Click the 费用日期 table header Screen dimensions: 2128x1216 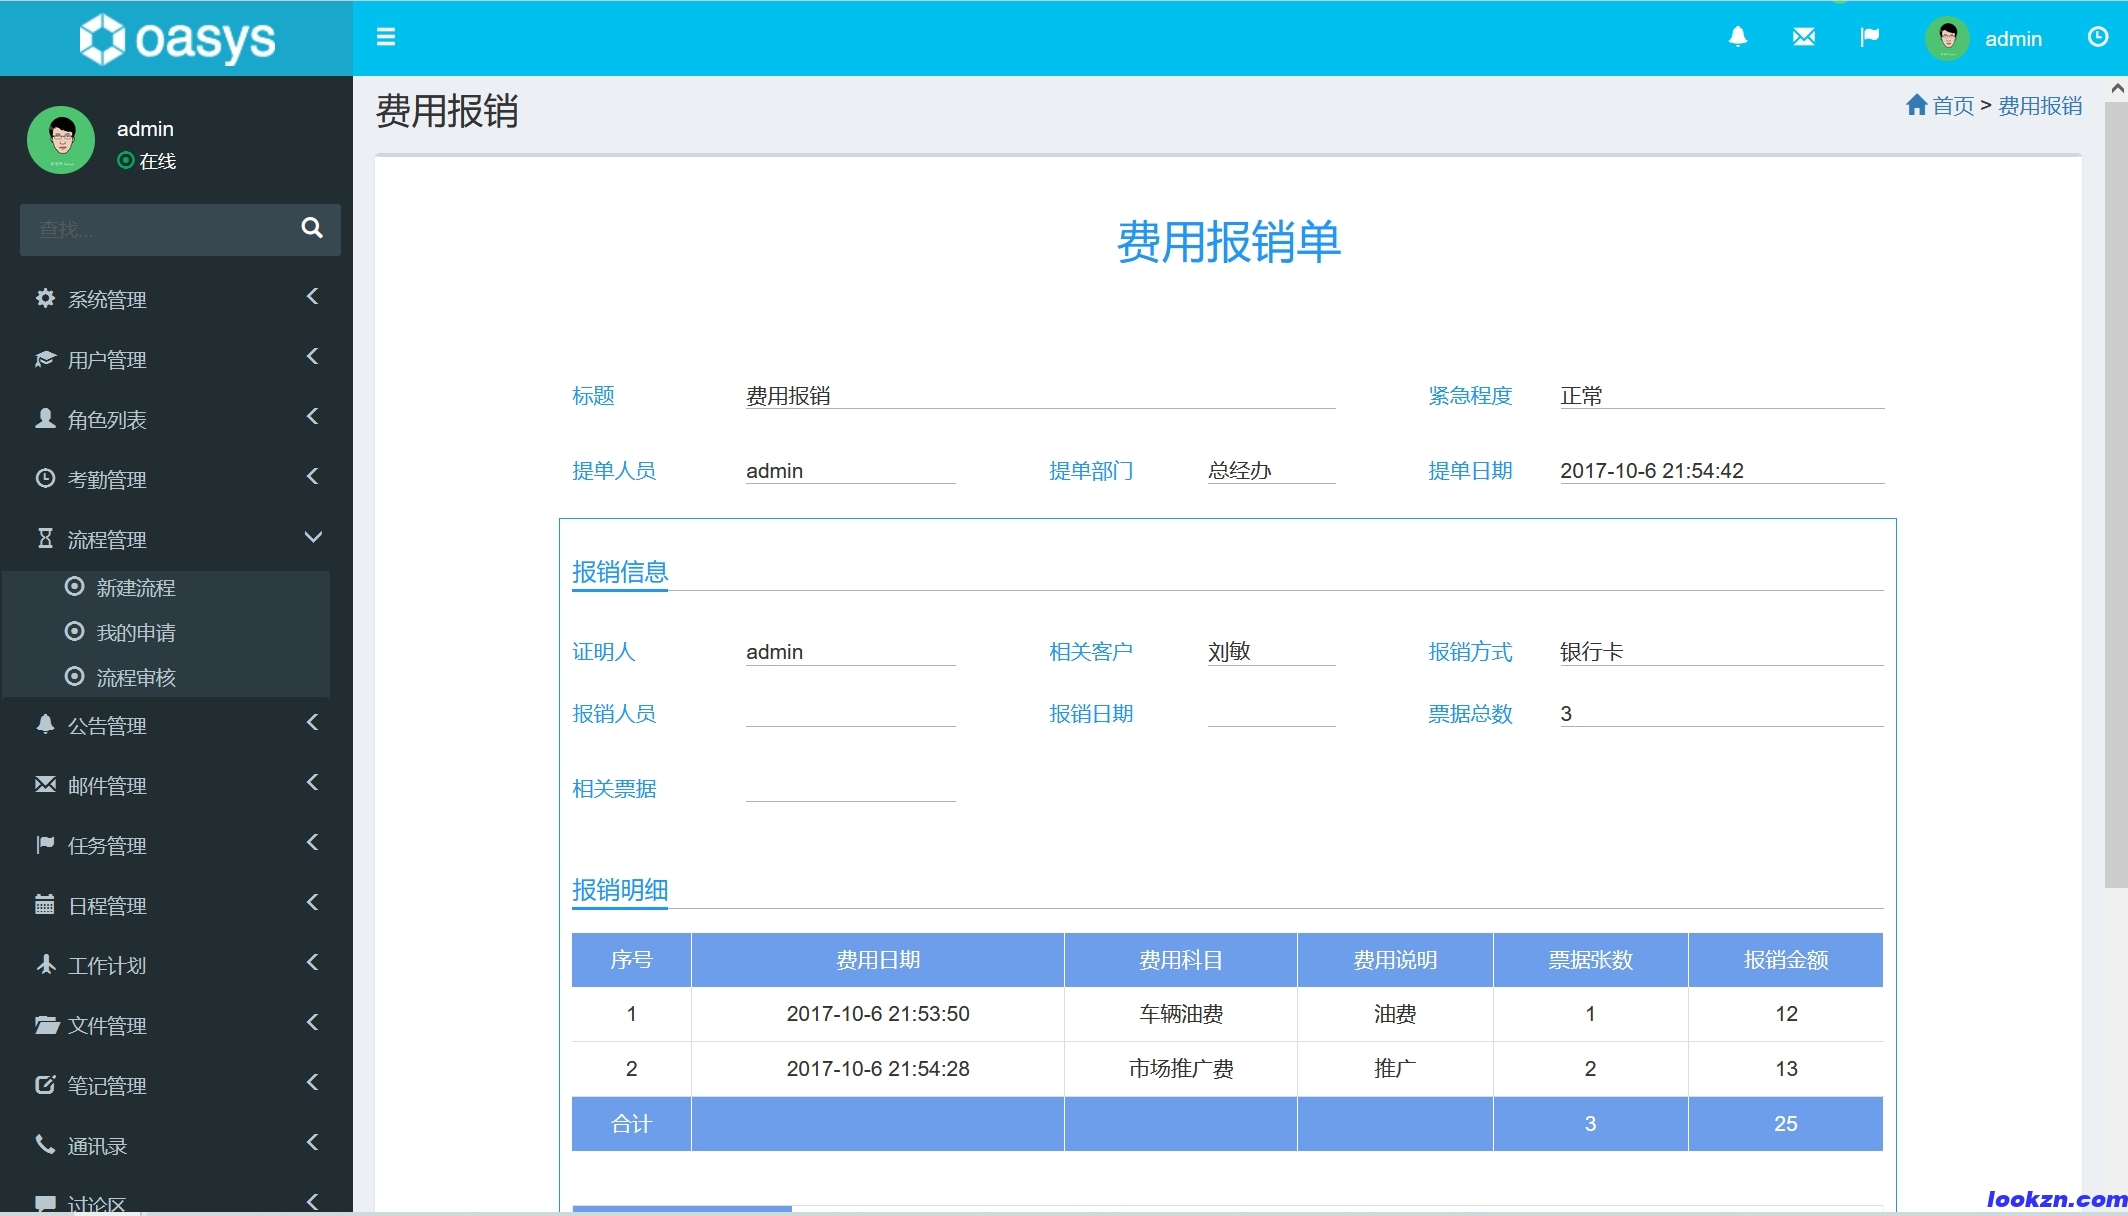878,960
